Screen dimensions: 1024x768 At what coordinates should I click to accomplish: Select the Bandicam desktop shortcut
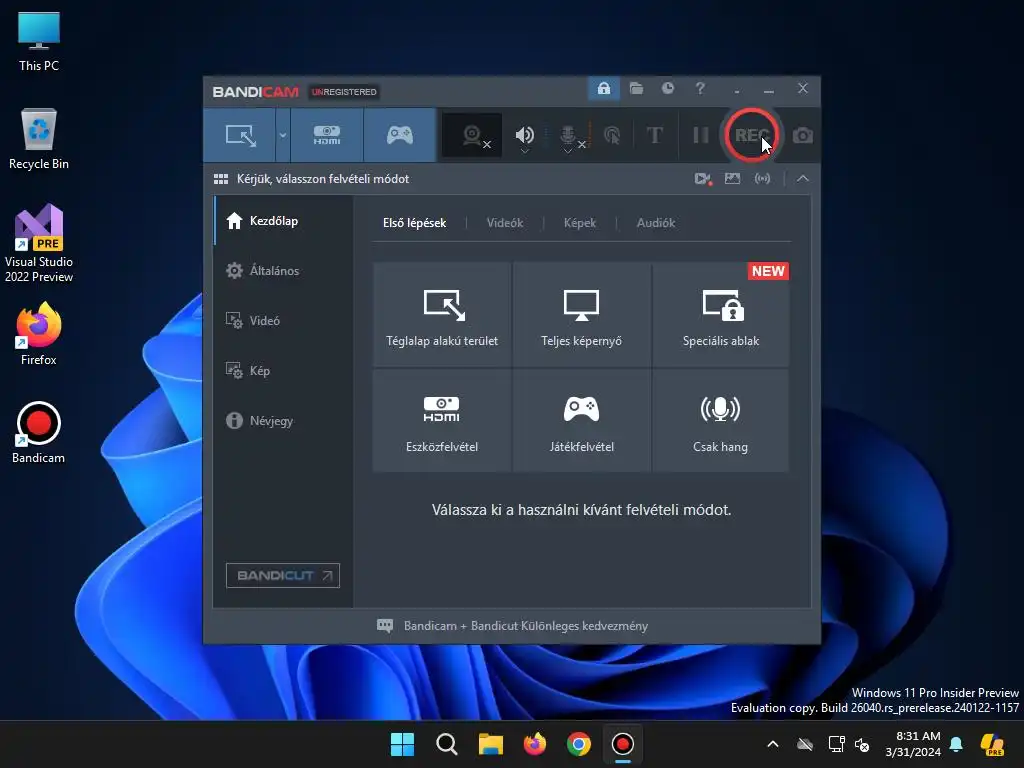tap(39, 432)
